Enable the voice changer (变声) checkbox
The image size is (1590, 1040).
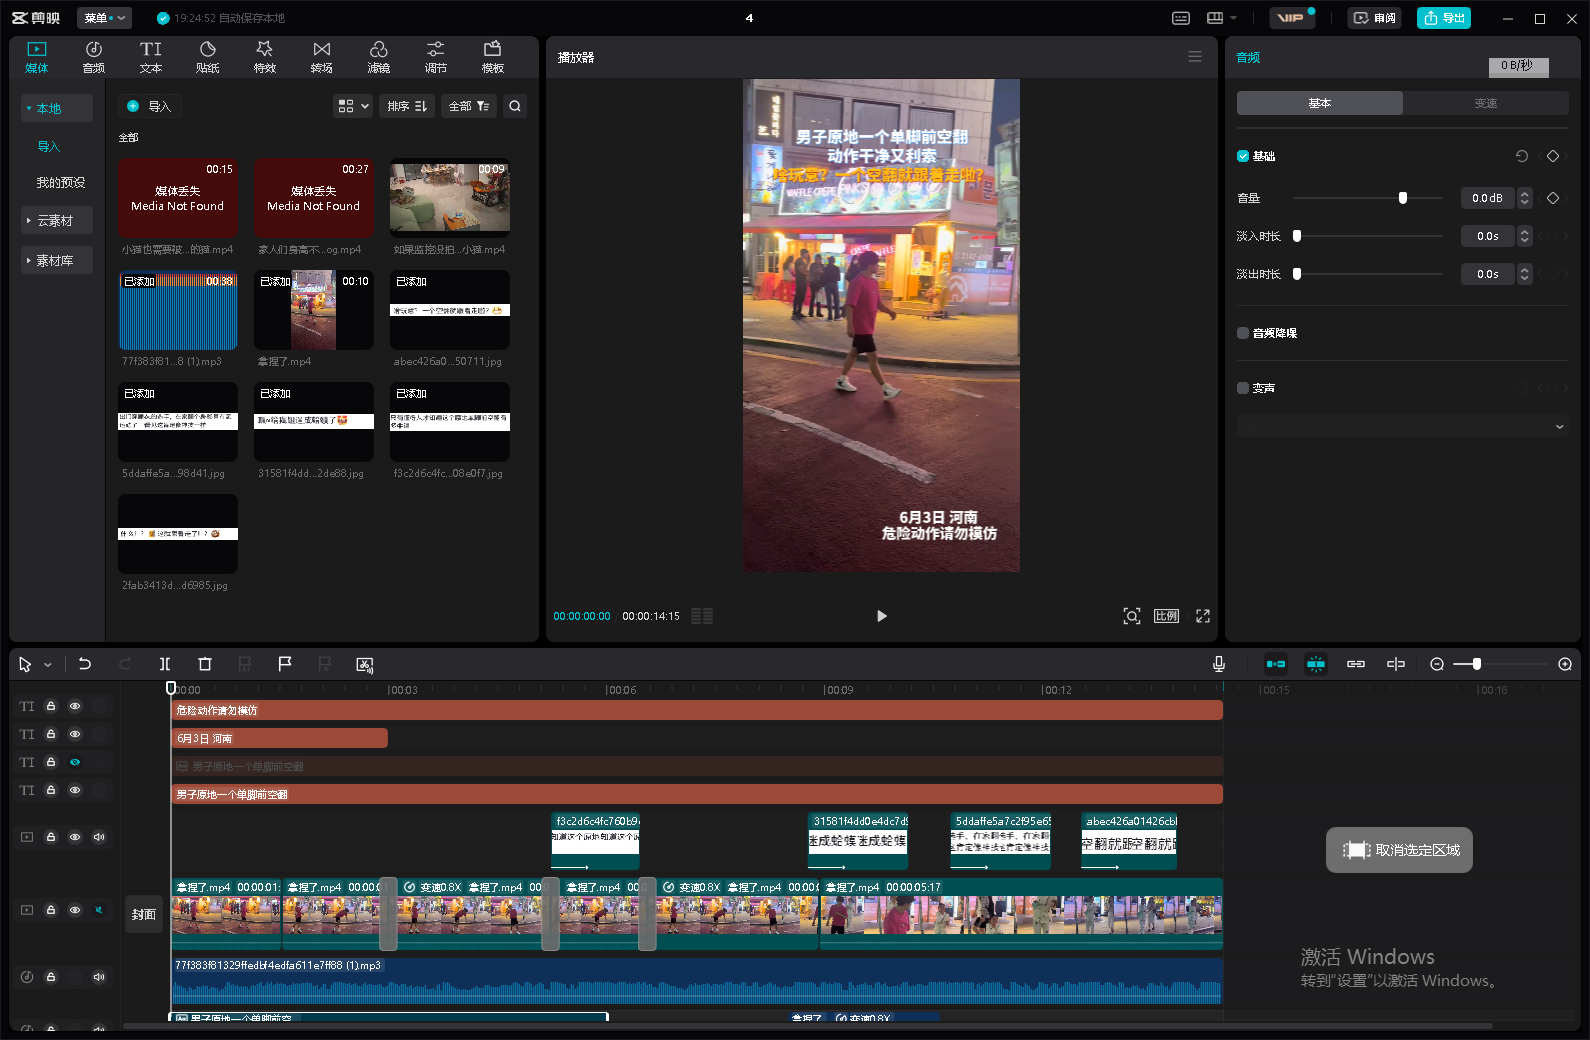1243,388
